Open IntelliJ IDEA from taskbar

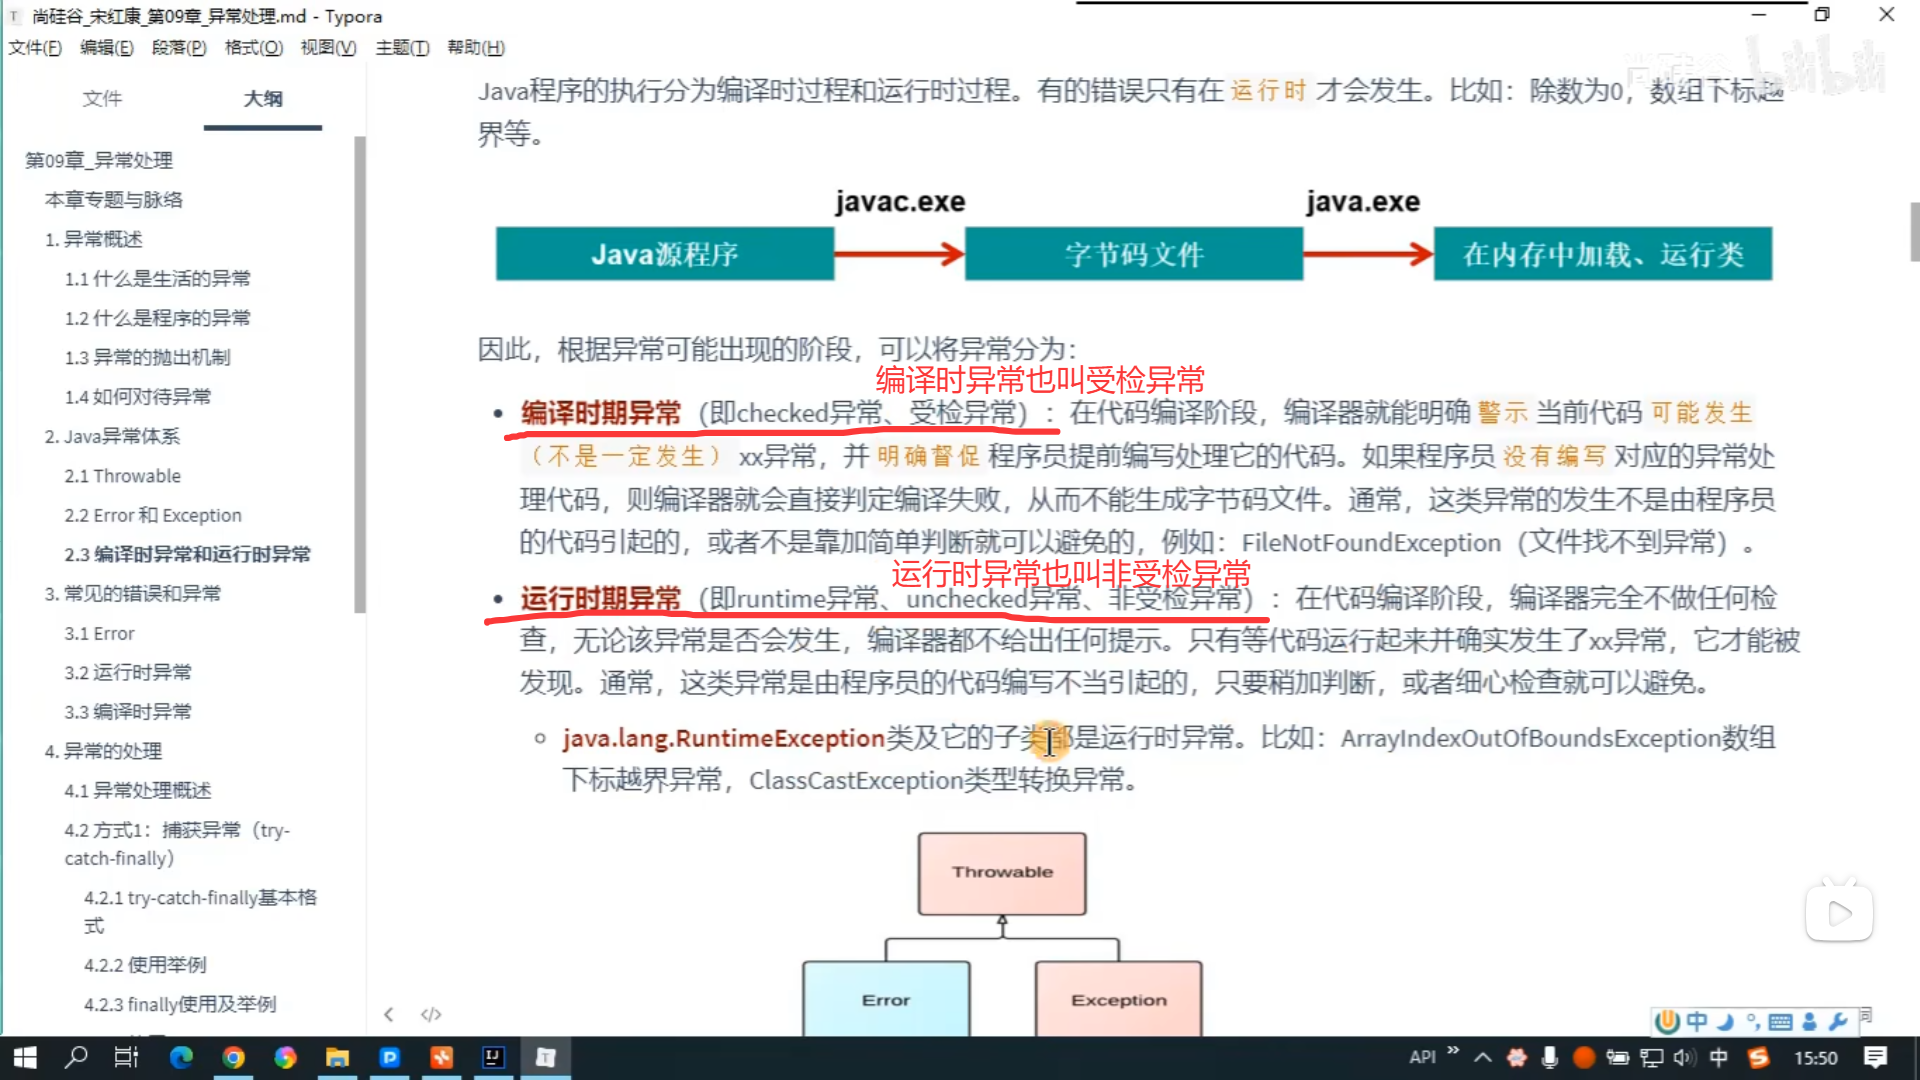tap(493, 1057)
